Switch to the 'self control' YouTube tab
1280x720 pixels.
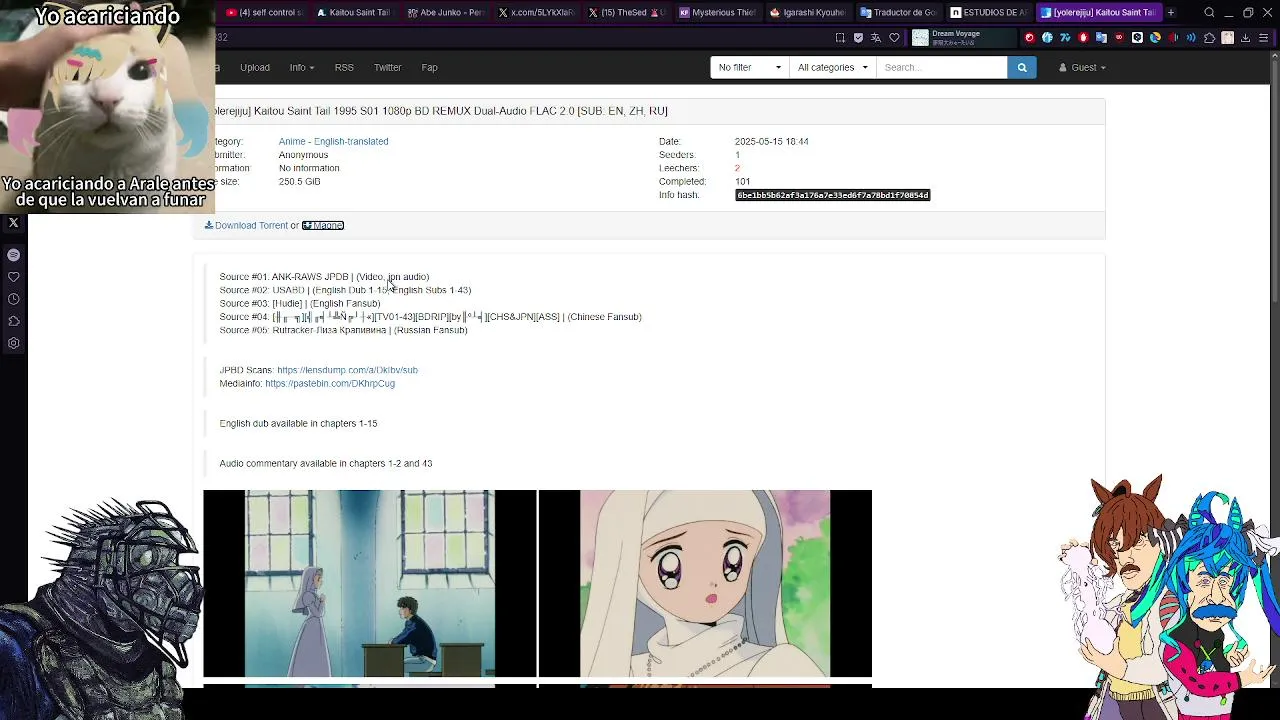265,12
